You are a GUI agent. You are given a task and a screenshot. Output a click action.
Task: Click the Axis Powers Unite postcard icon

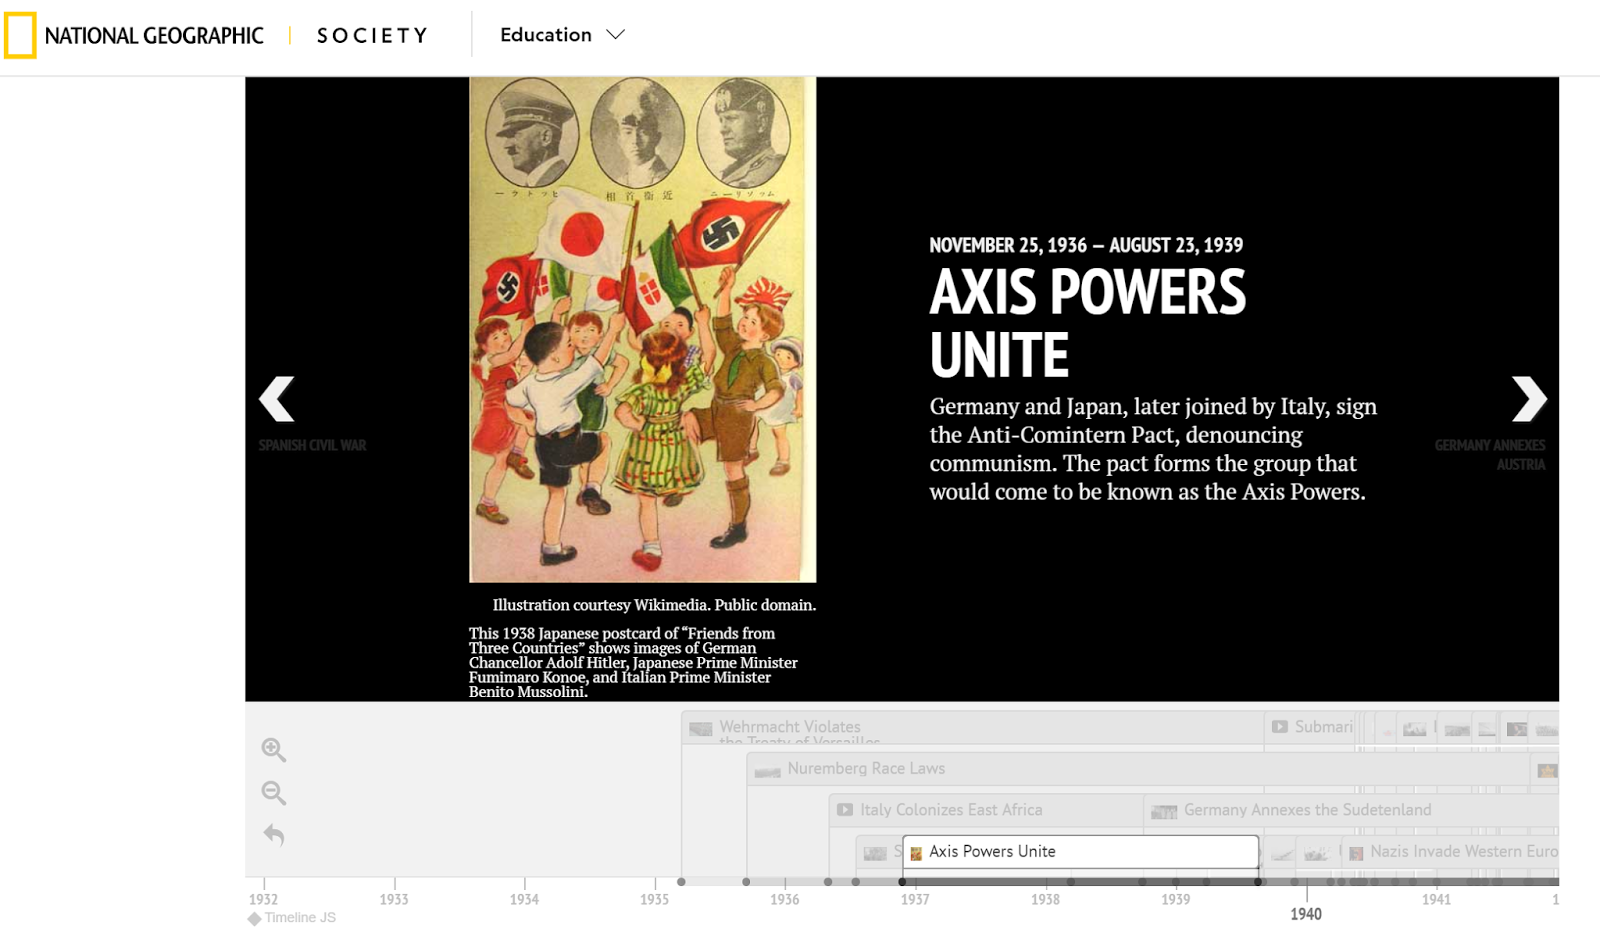916,853
